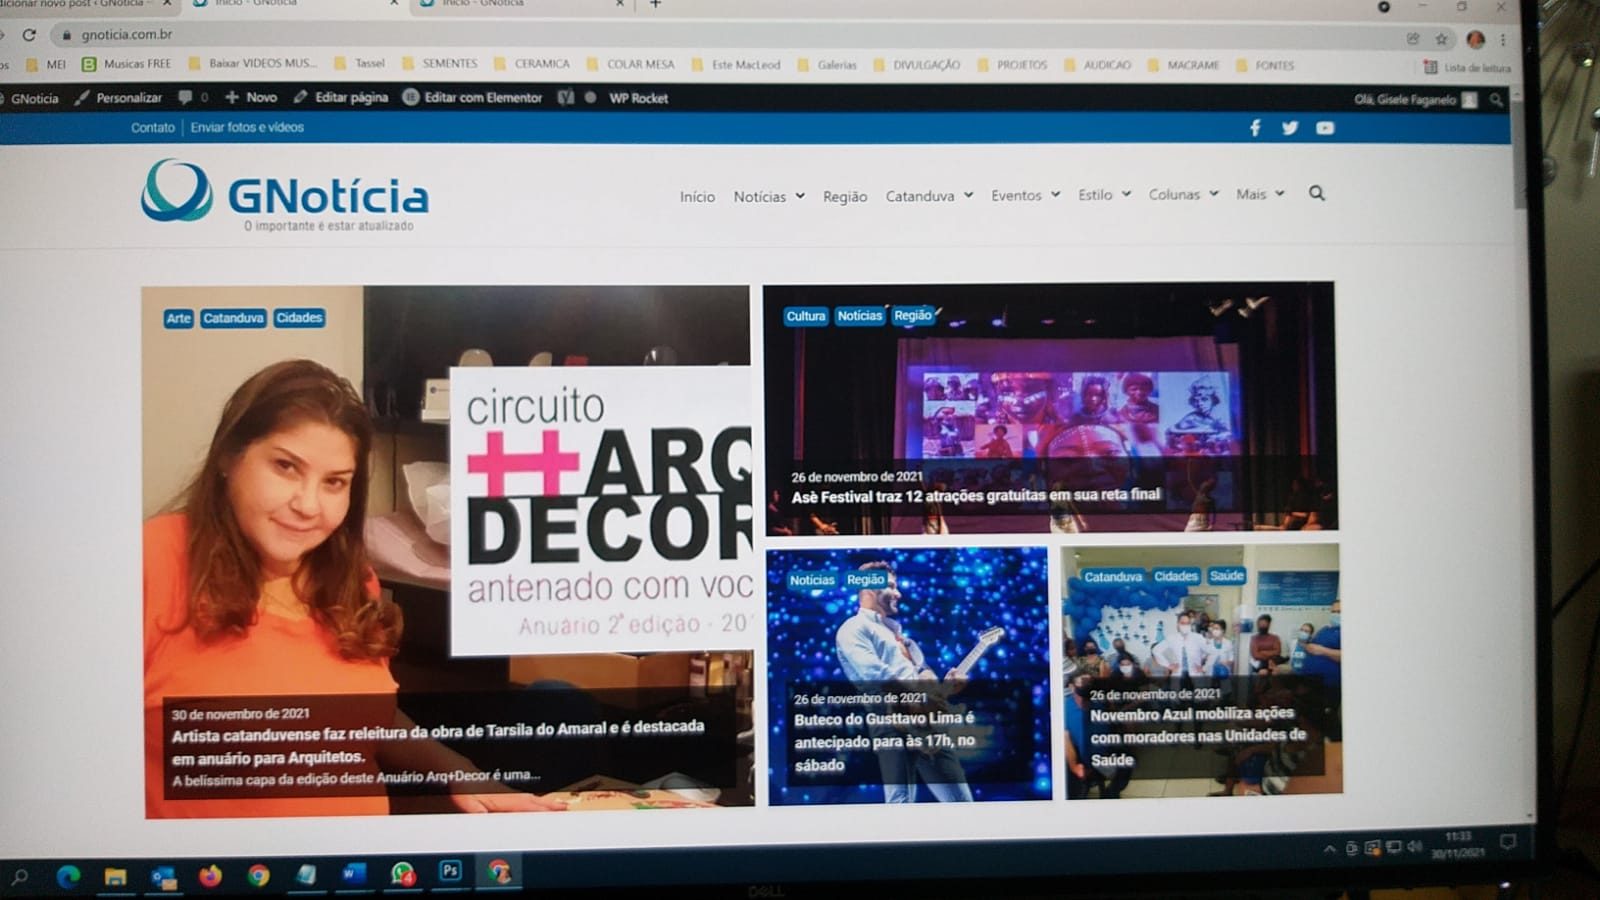The image size is (1600, 900).
Task: Click the admin bar search magnifier
Action: point(1496,100)
